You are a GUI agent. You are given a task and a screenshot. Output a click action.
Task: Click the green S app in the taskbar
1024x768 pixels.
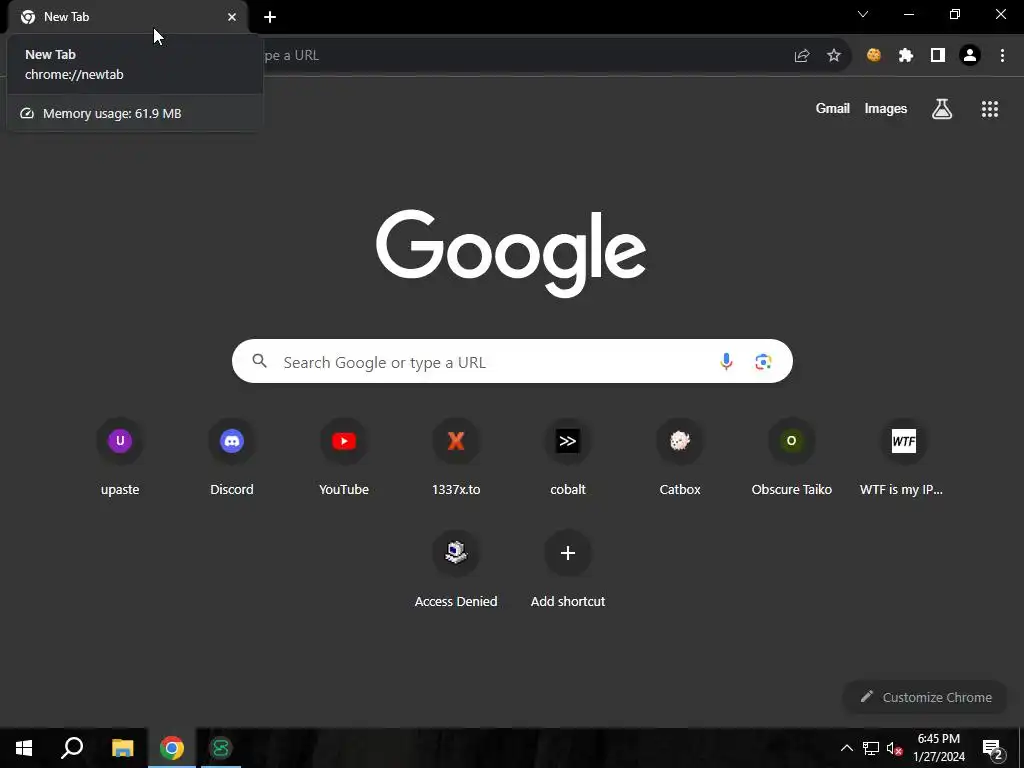(x=221, y=748)
